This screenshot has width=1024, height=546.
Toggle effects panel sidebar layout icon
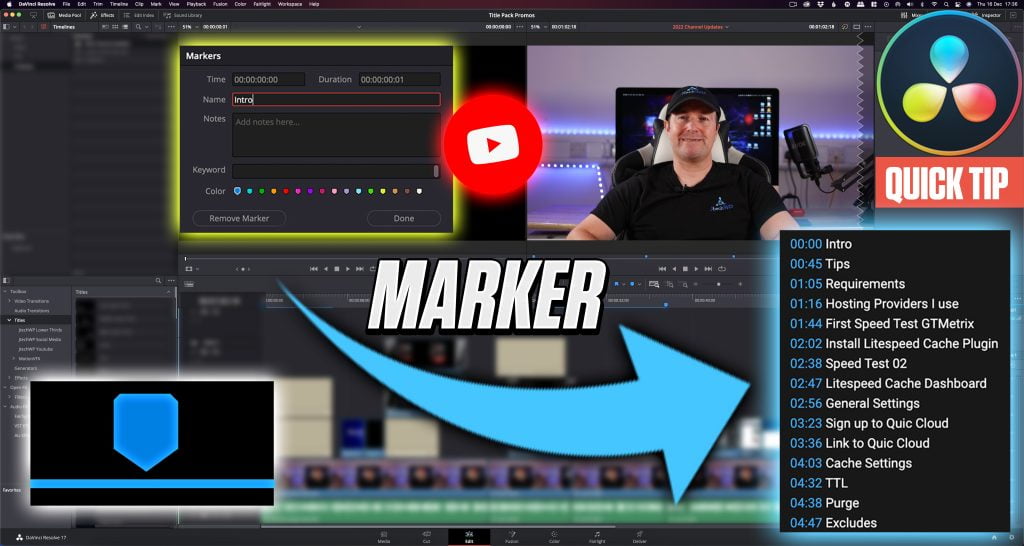pos(7,281)
